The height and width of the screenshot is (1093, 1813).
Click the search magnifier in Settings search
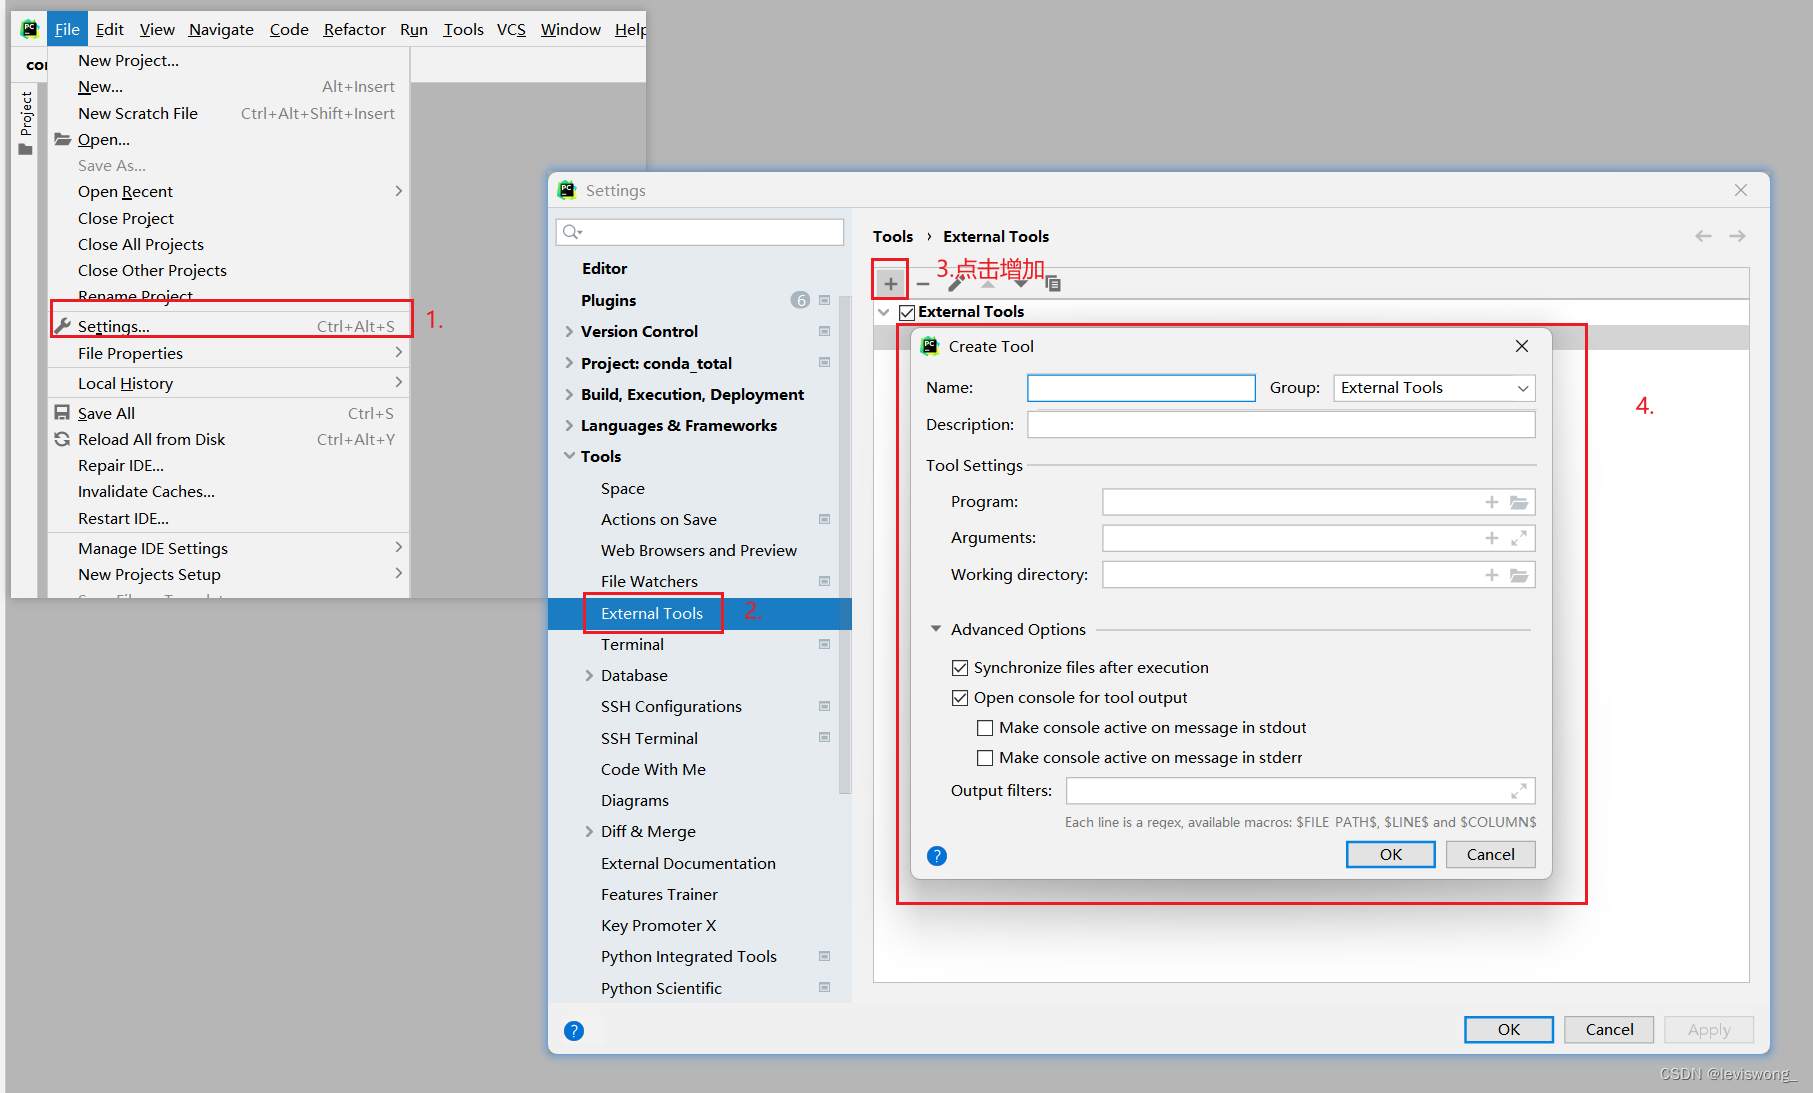tap(572, 232)
